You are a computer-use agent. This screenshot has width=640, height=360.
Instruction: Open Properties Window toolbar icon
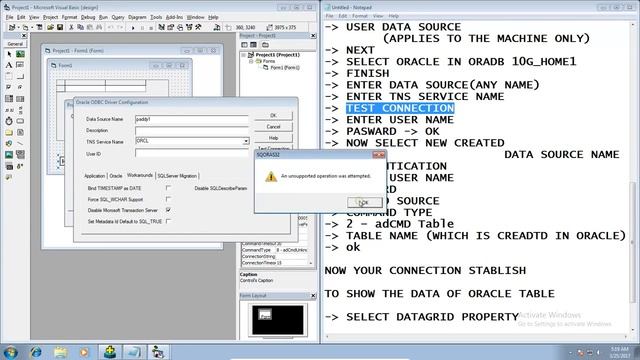171,27
